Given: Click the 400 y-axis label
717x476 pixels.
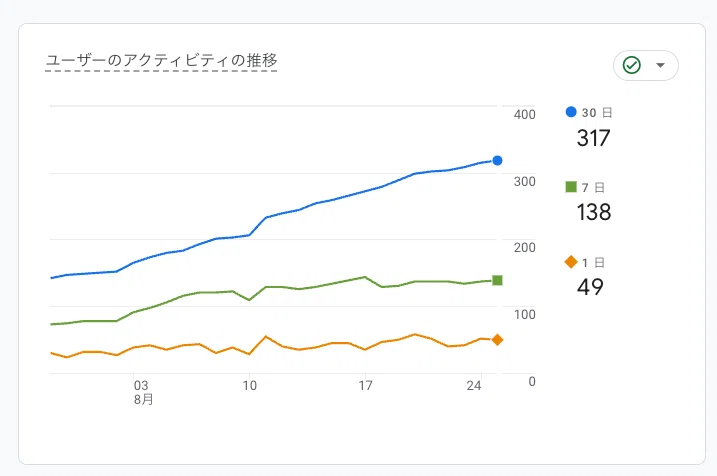Looking at the screenshot, I should point(524,114).
